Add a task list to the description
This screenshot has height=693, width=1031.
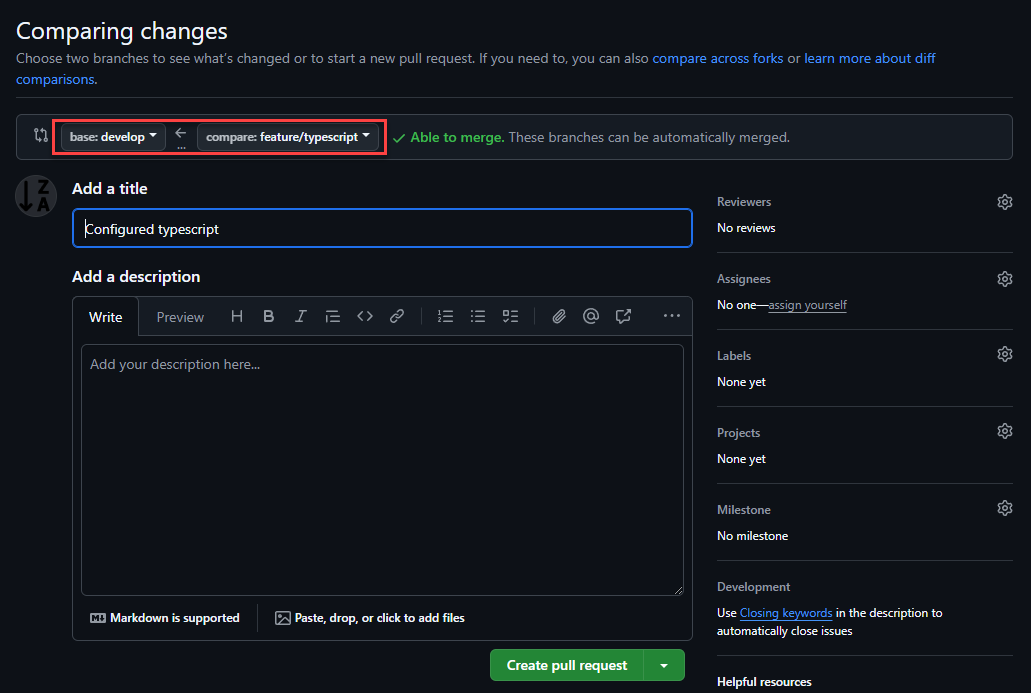(510, 316)
